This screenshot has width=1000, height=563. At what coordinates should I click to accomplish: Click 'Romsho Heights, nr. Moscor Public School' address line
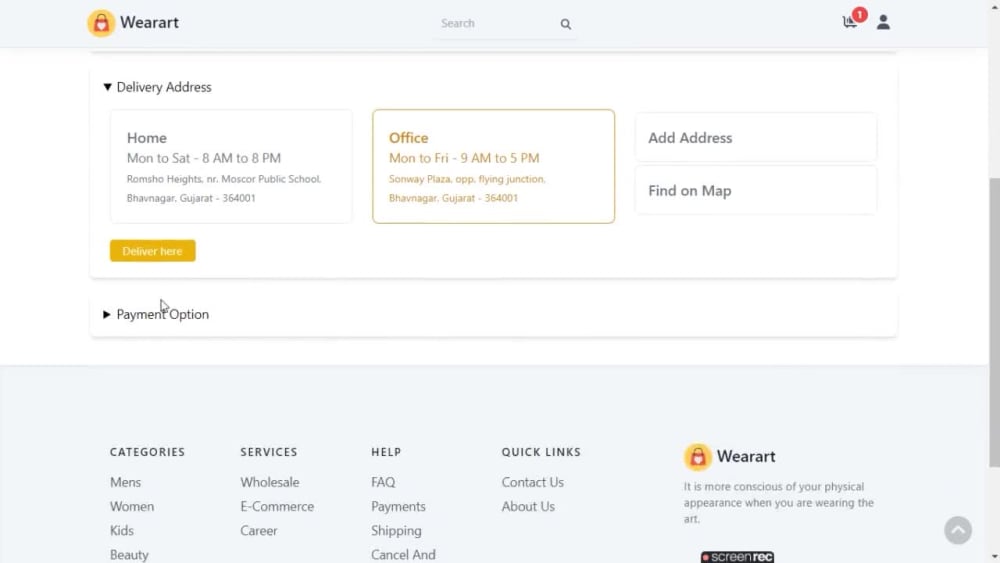tap(224, 179)
